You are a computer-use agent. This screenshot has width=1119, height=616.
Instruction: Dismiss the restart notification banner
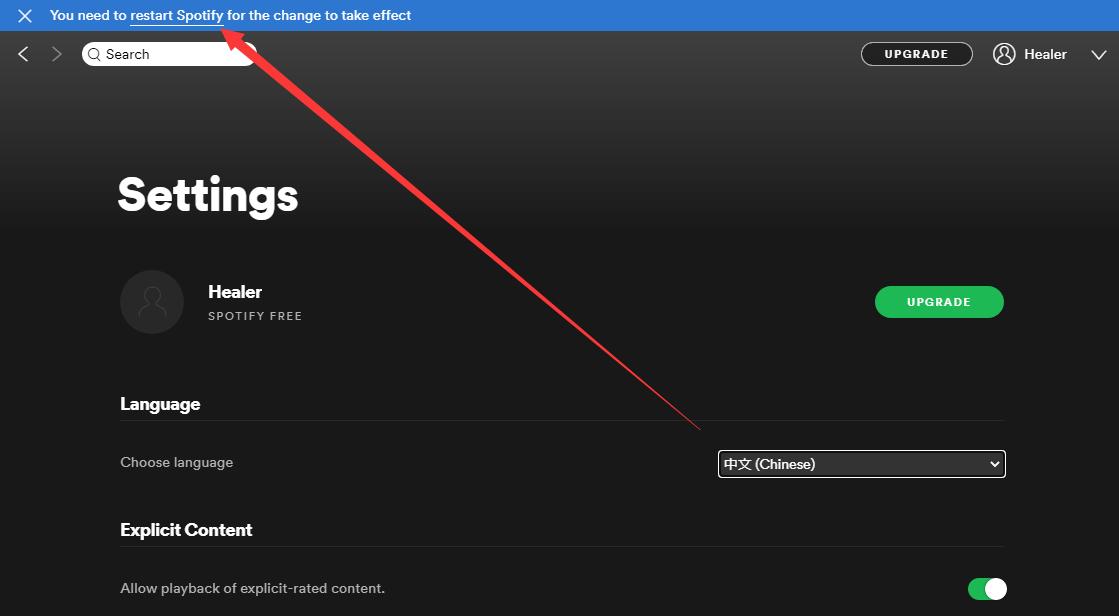click(x=24, y=16)
